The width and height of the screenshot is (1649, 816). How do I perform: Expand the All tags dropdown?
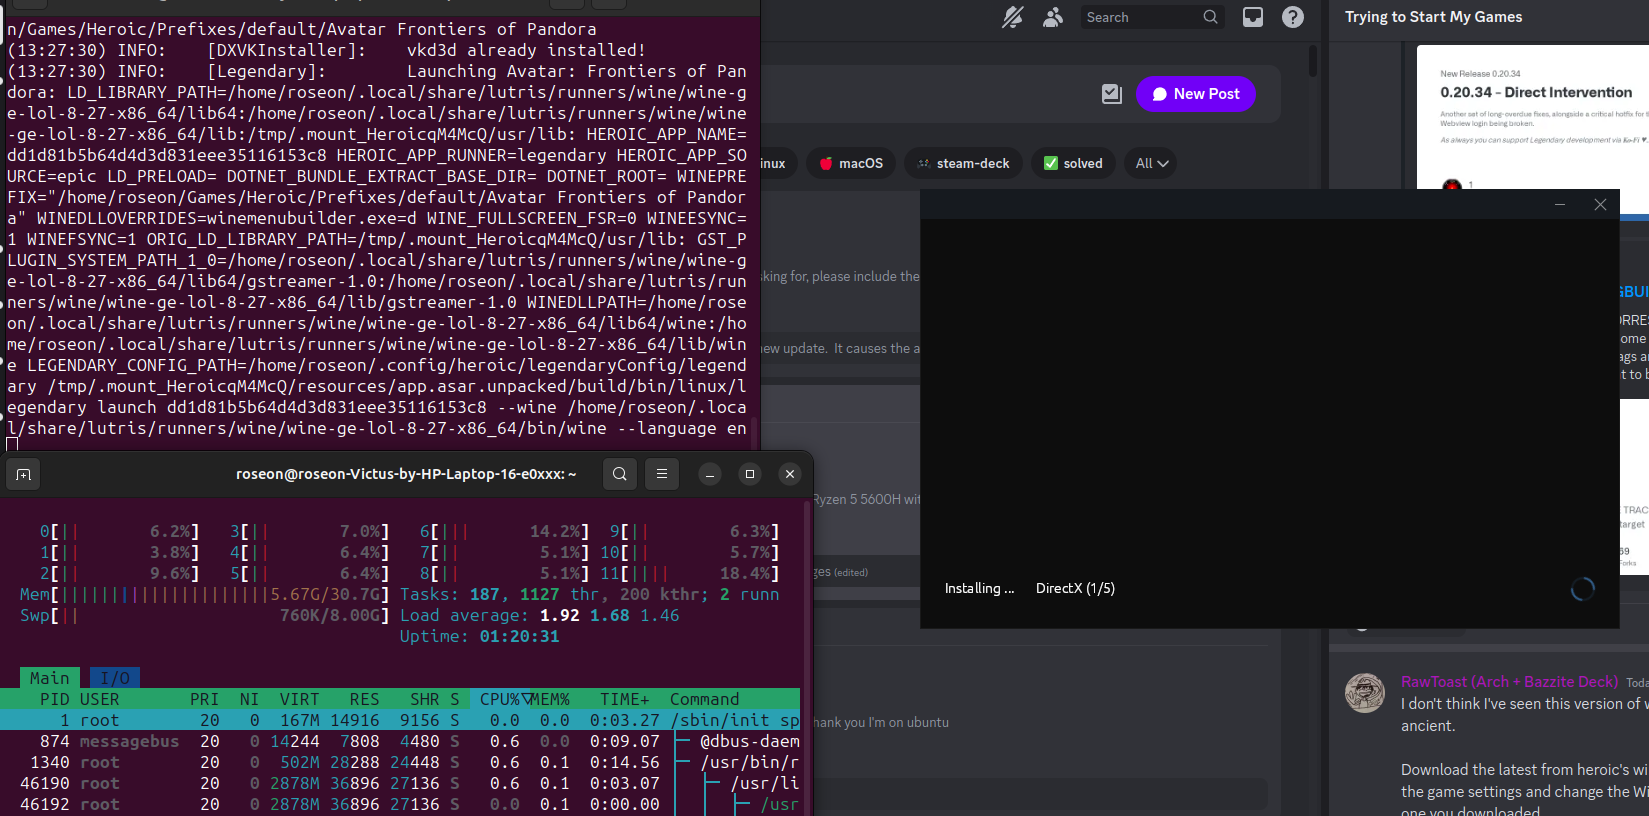(x=1151, y=163)
